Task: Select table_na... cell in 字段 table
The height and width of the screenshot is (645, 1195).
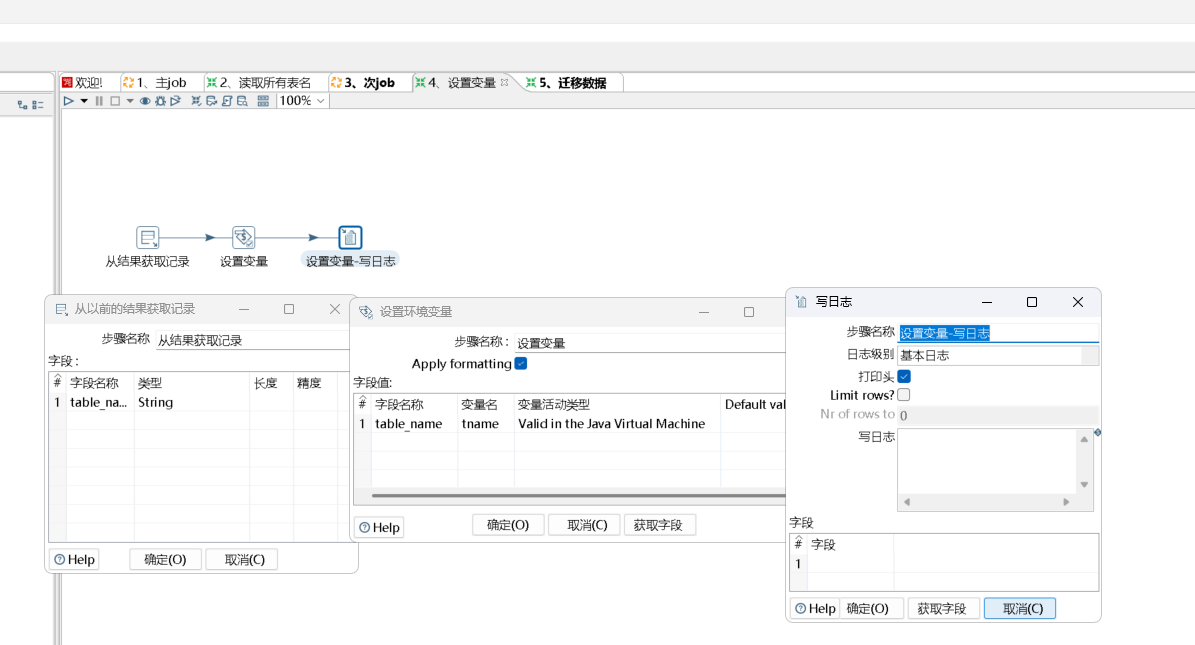Action: point(99,403)
